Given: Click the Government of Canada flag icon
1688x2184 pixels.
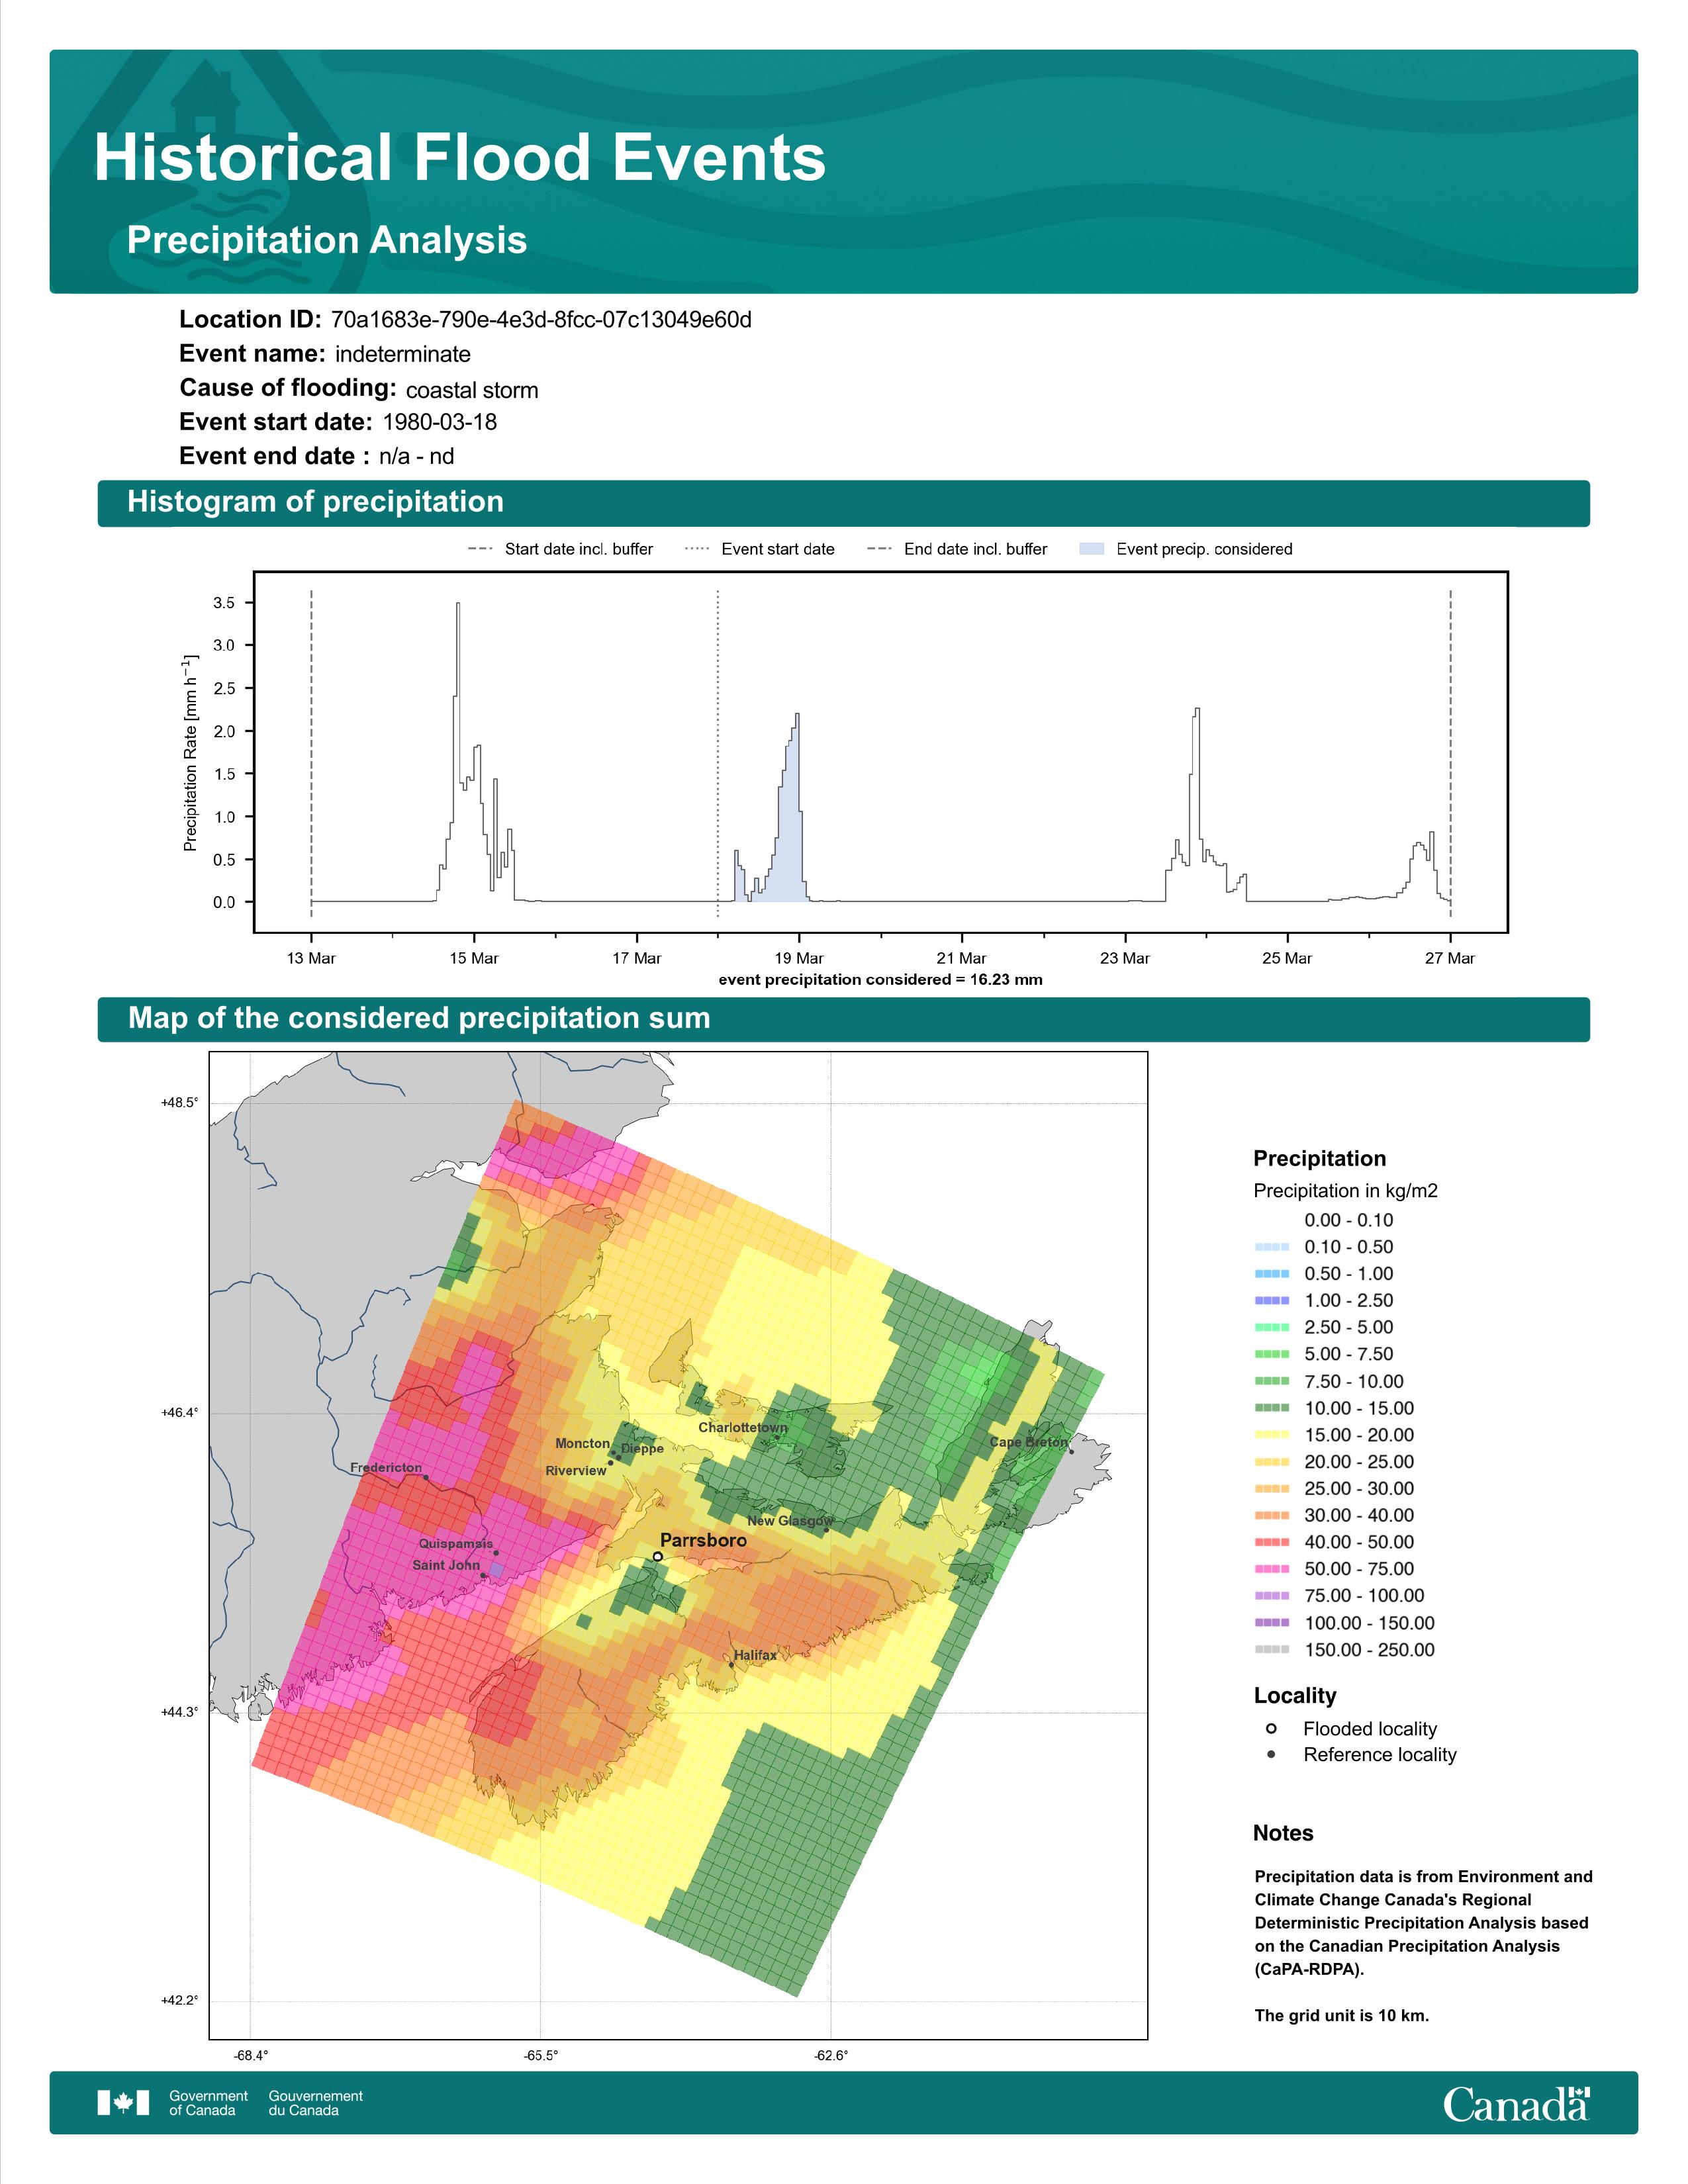Looking at the screenshot, I should [x=123, y=2102].
